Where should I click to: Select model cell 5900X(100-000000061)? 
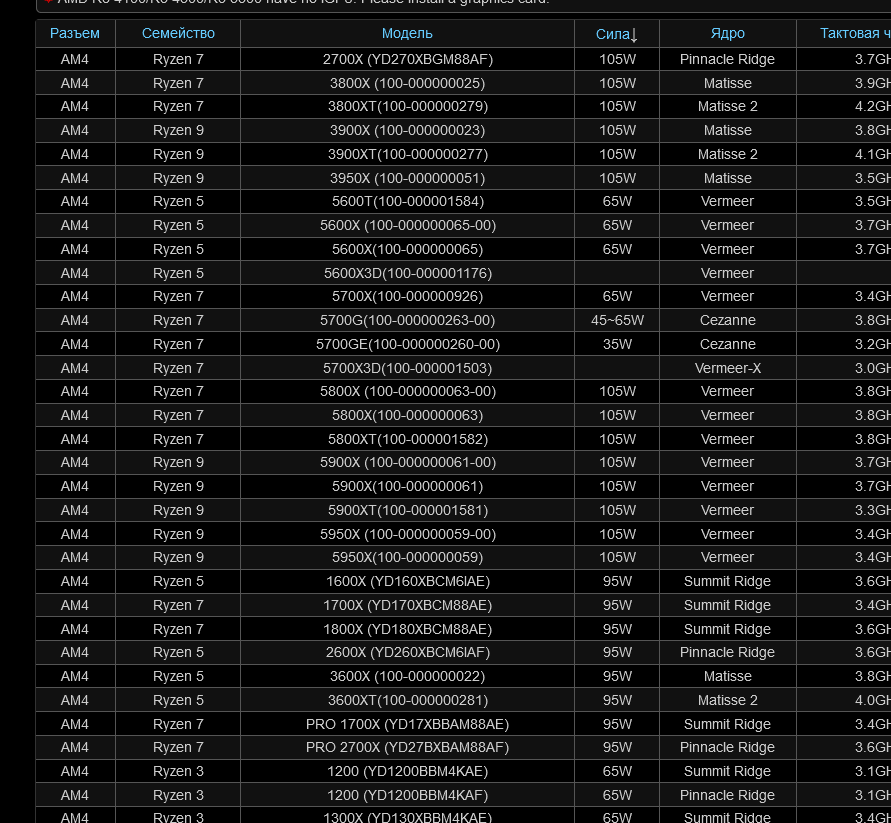point(407,486)
